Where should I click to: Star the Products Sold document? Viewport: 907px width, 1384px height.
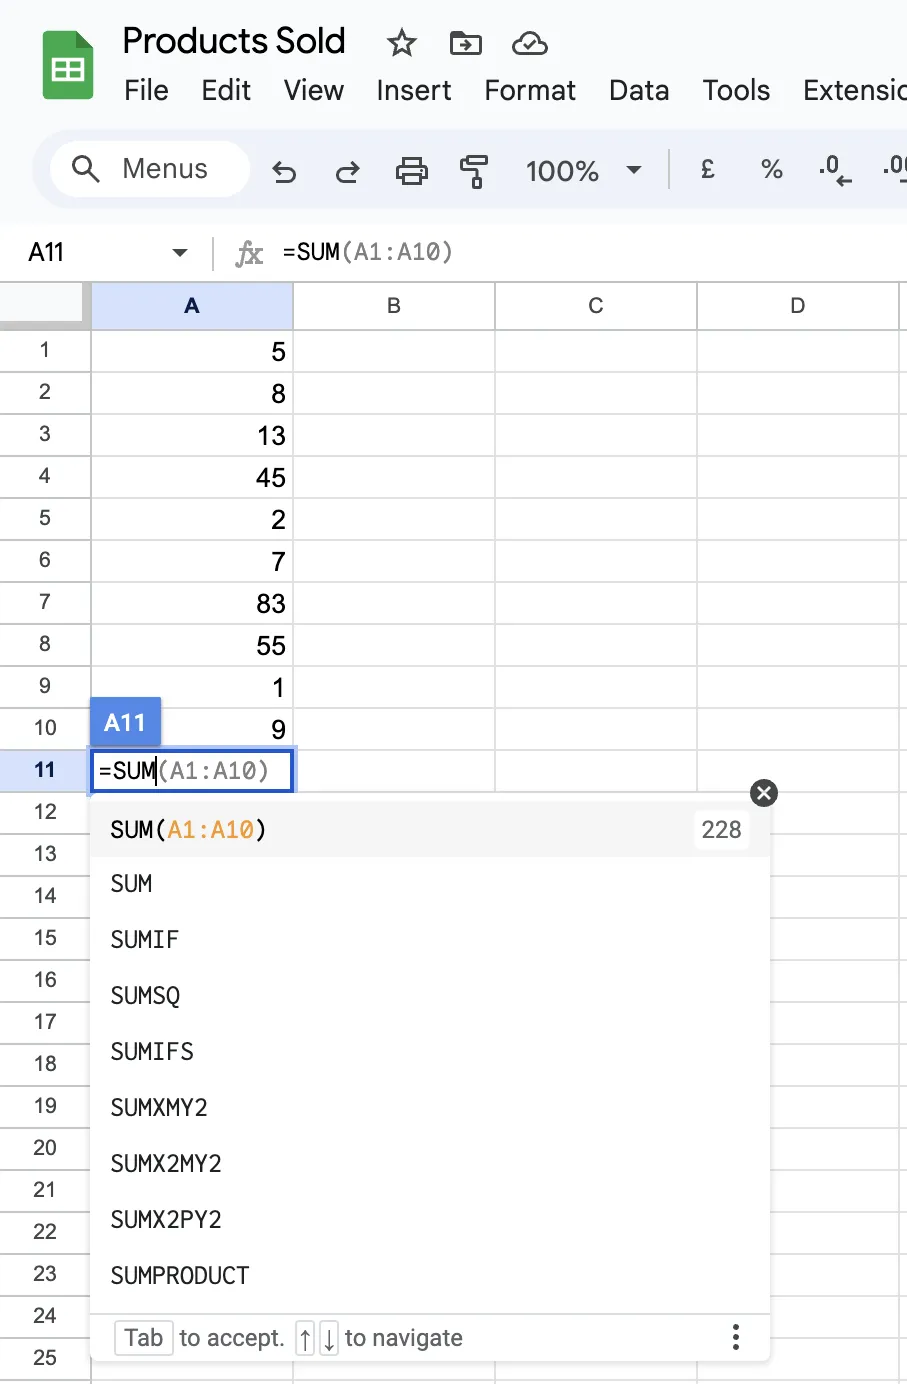point(401,43)
